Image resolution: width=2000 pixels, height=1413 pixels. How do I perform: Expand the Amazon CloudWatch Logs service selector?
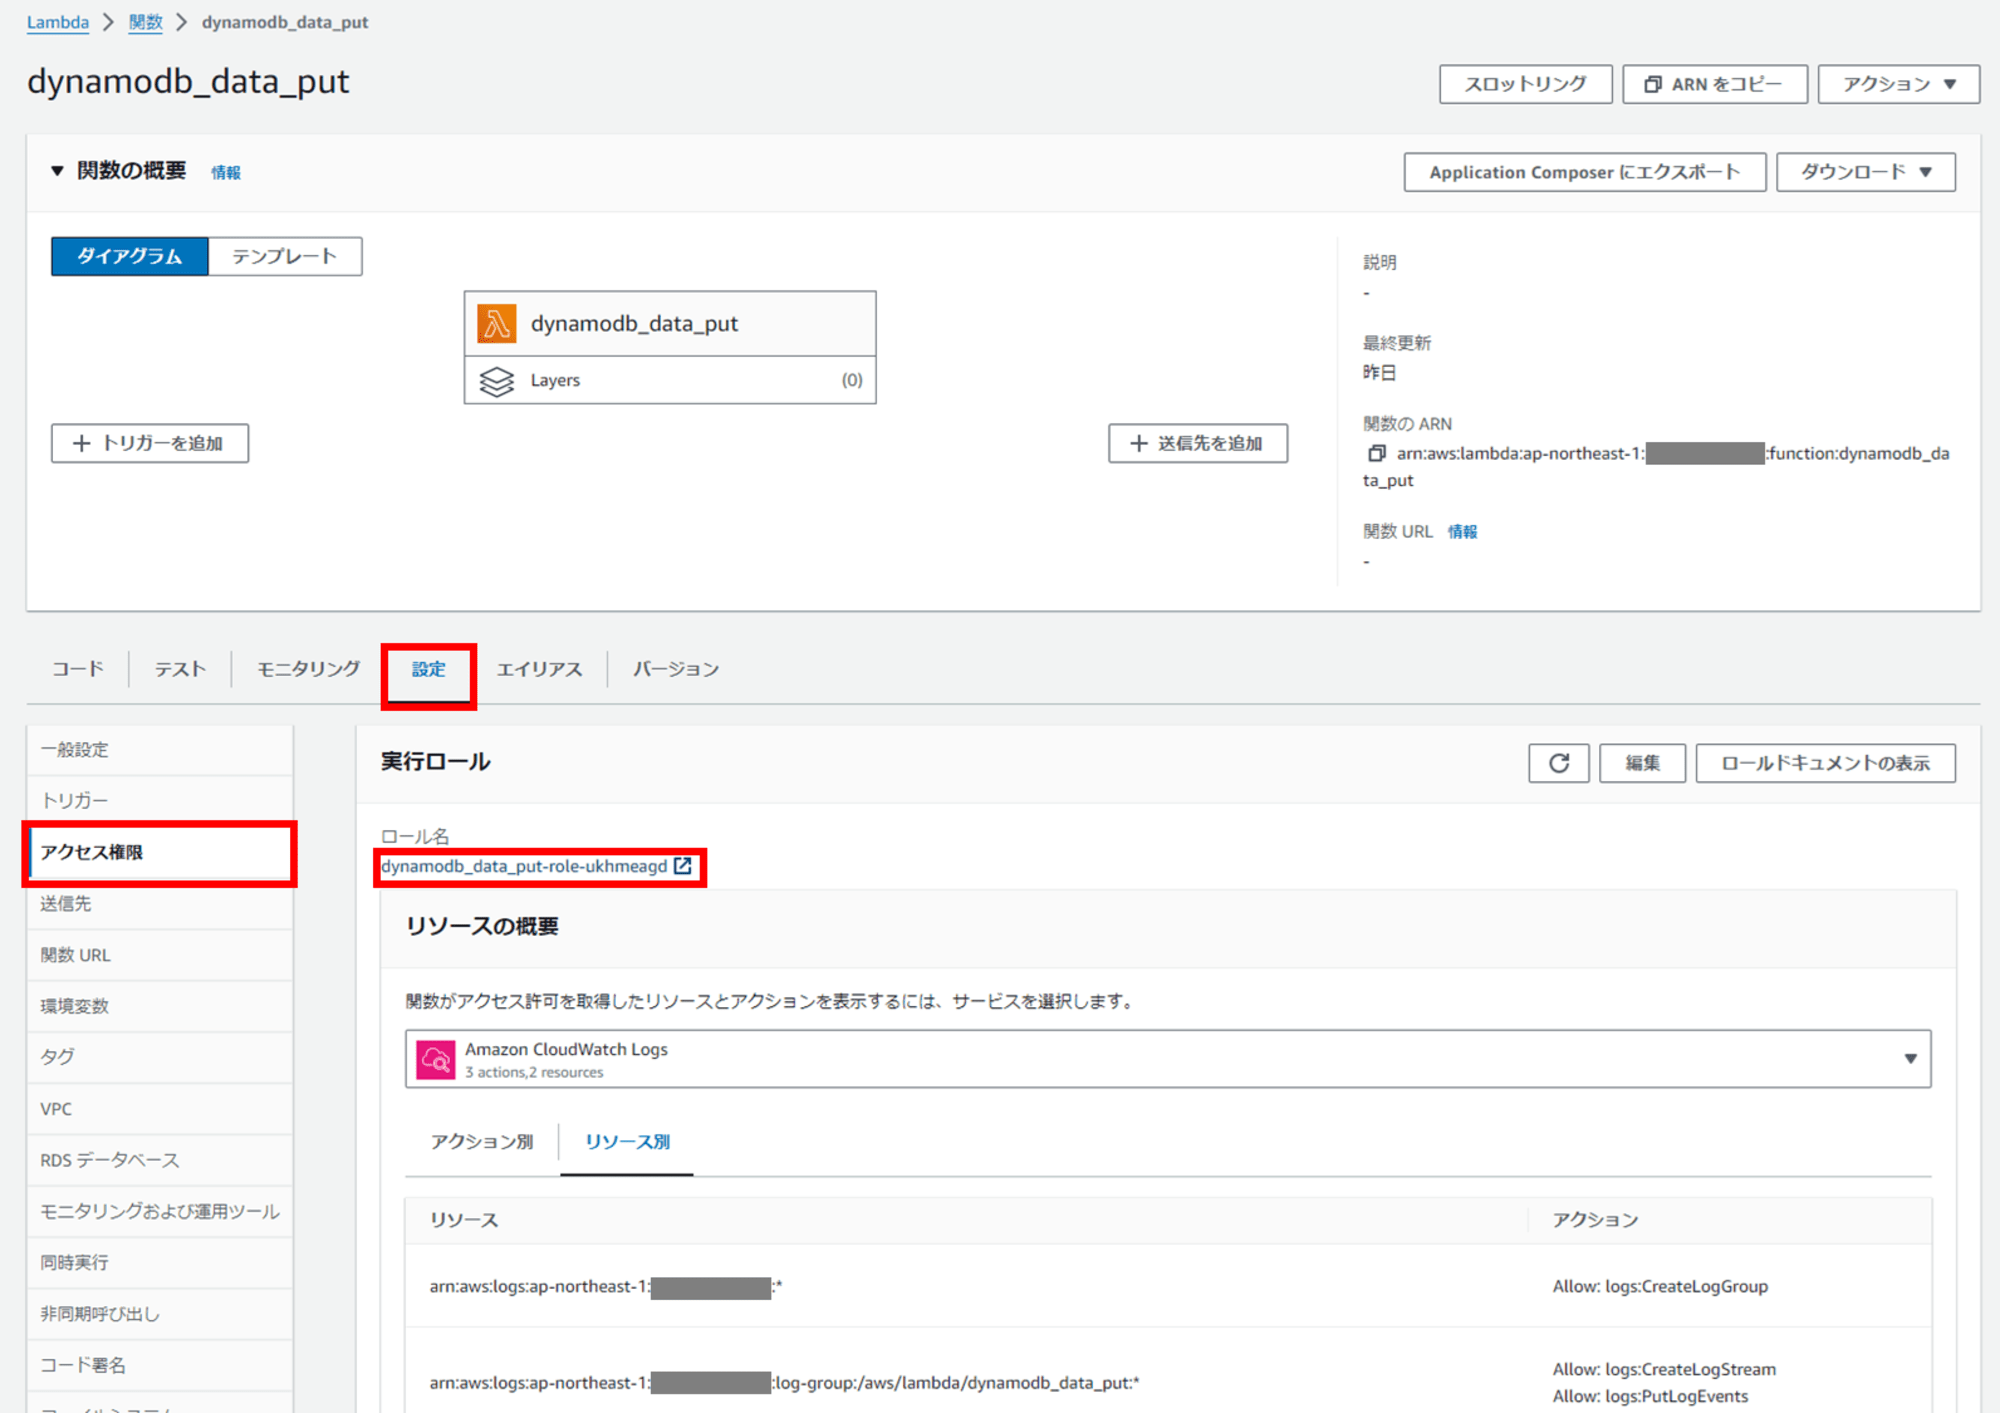coord(1168,1059)
